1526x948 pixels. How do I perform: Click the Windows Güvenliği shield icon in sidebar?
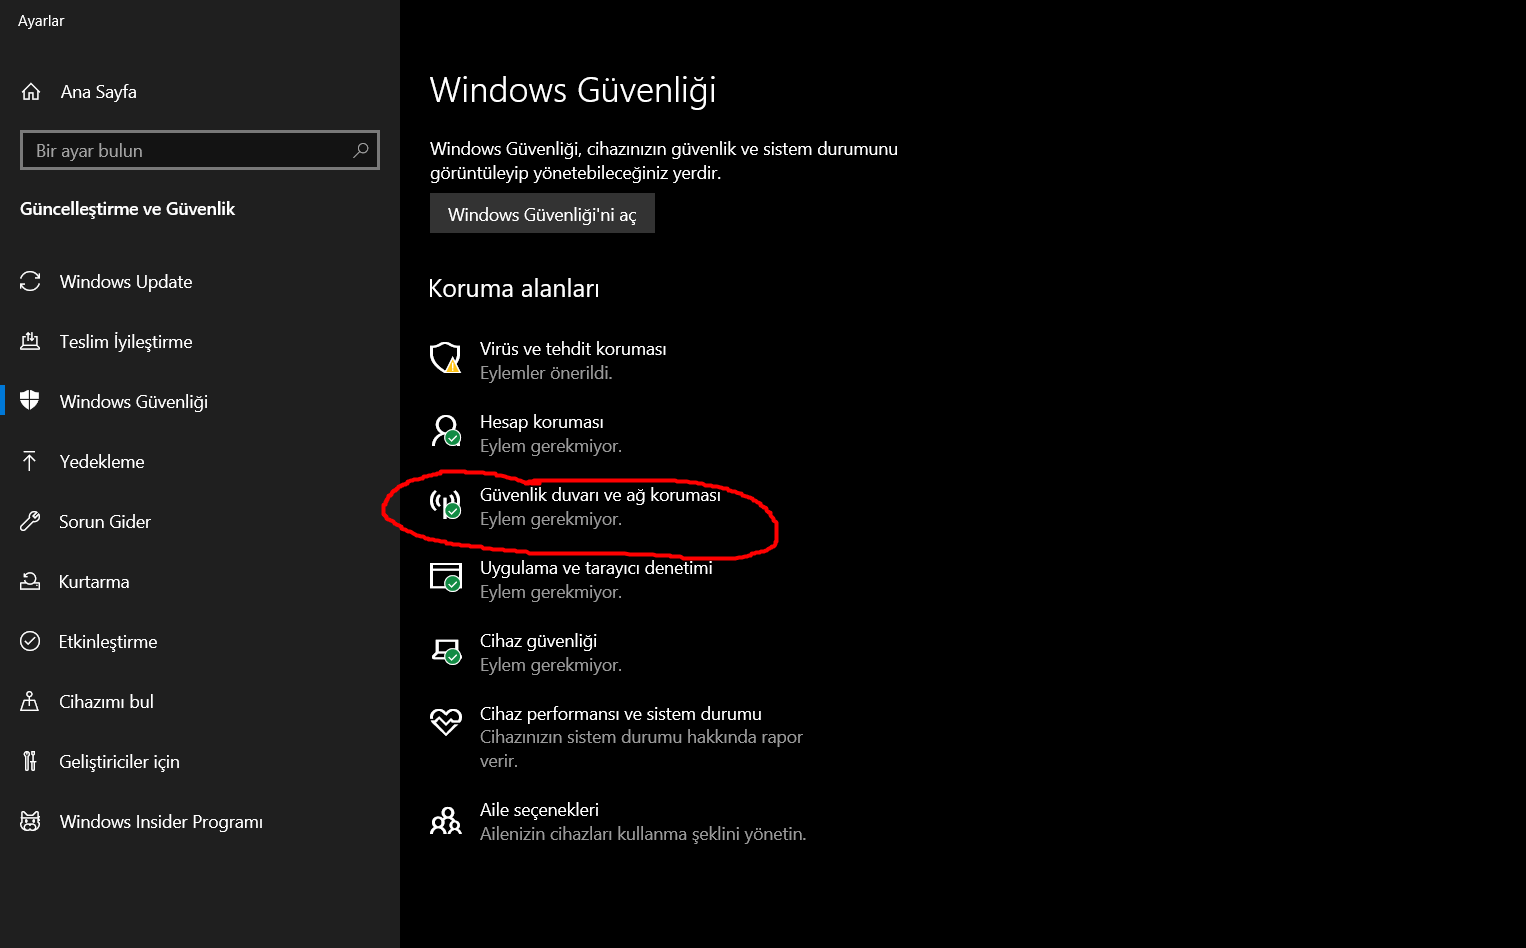click(30, 401)
